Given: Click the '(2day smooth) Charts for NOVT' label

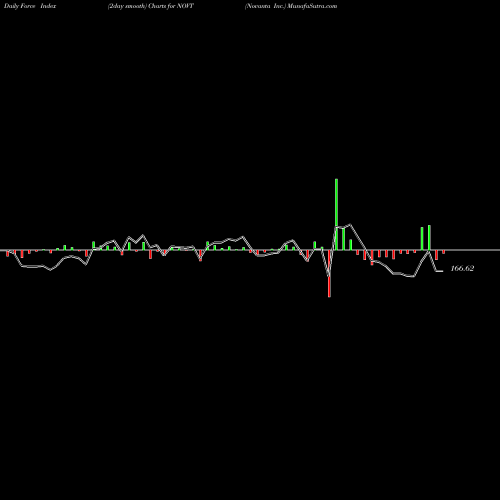Looking at the screenshot, I should pyautogui.click(x=151, y=6).
